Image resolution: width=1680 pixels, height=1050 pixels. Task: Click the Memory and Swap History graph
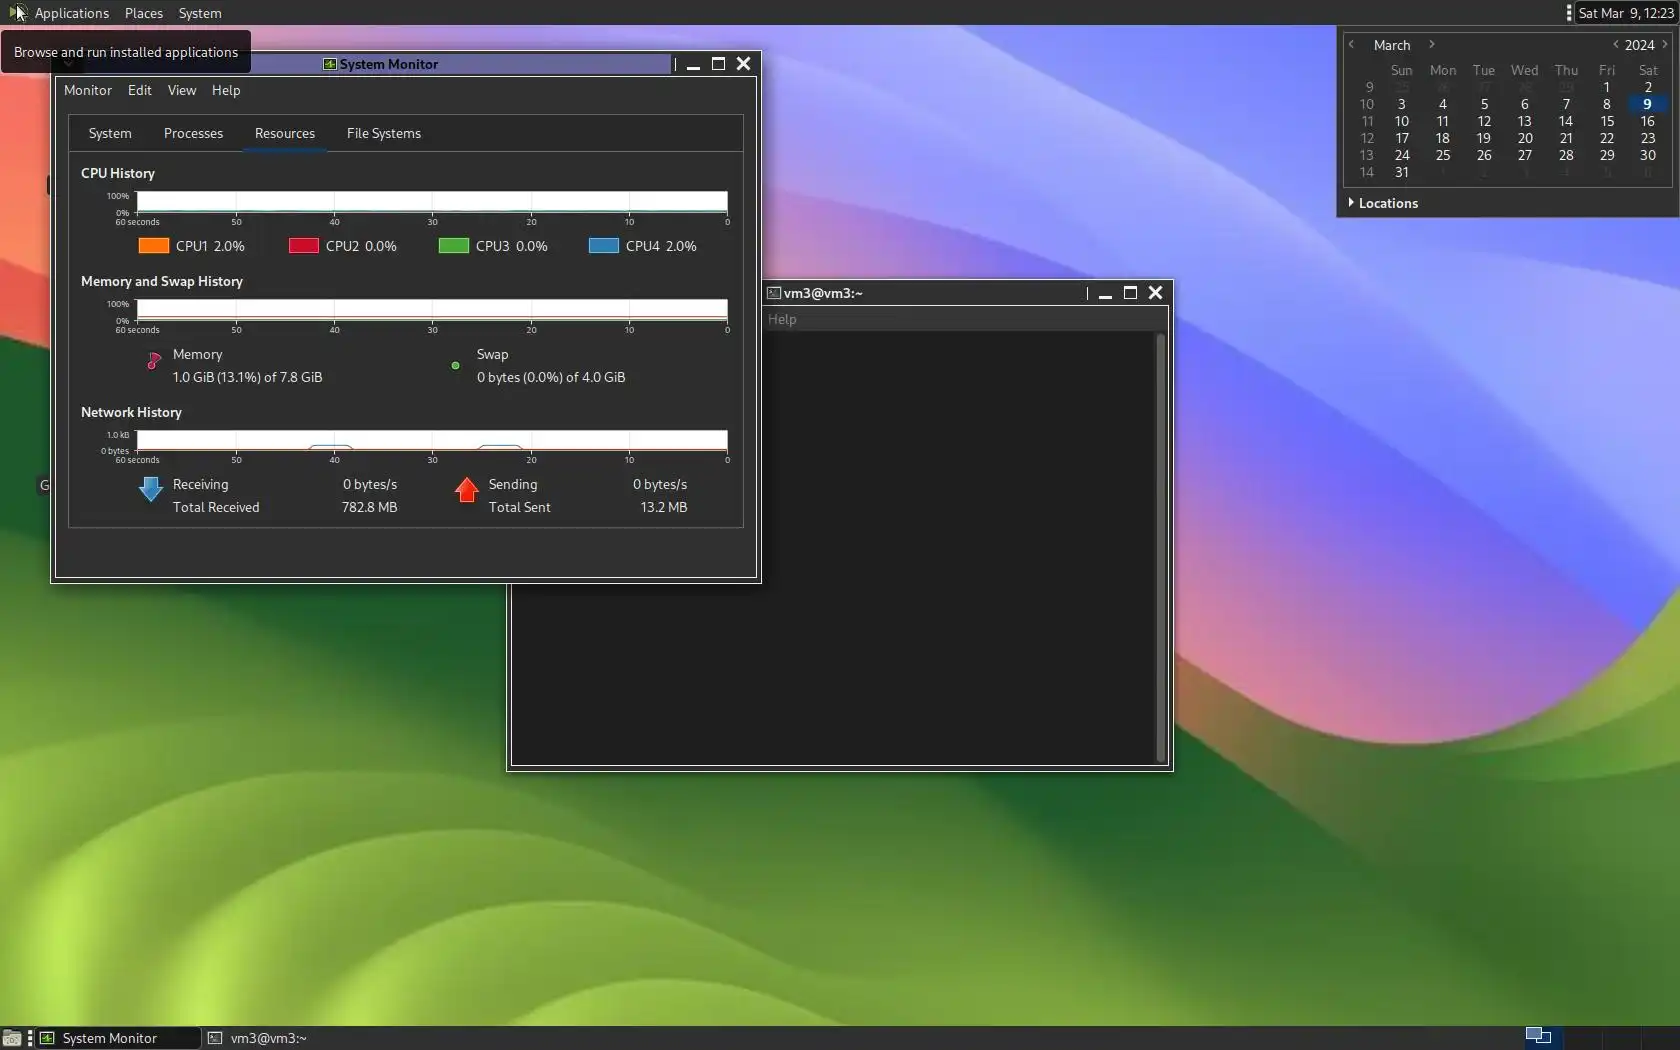click(x=432, y=310)
